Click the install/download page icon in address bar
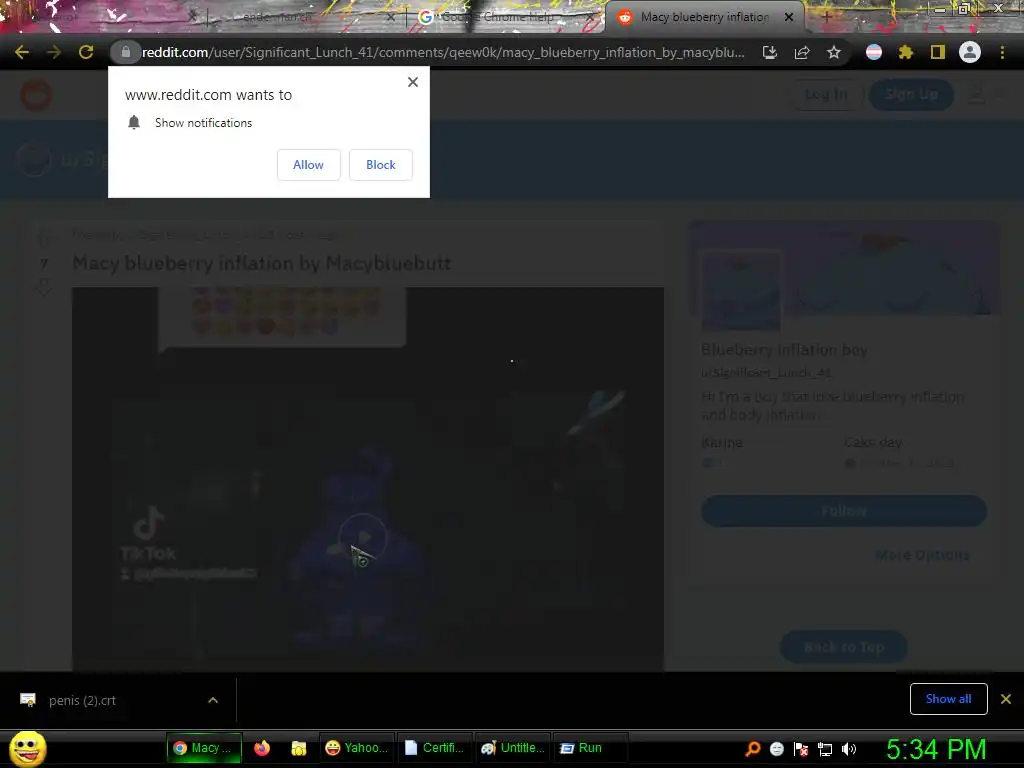Screen dimensions: 1024x768 point(770,52)
